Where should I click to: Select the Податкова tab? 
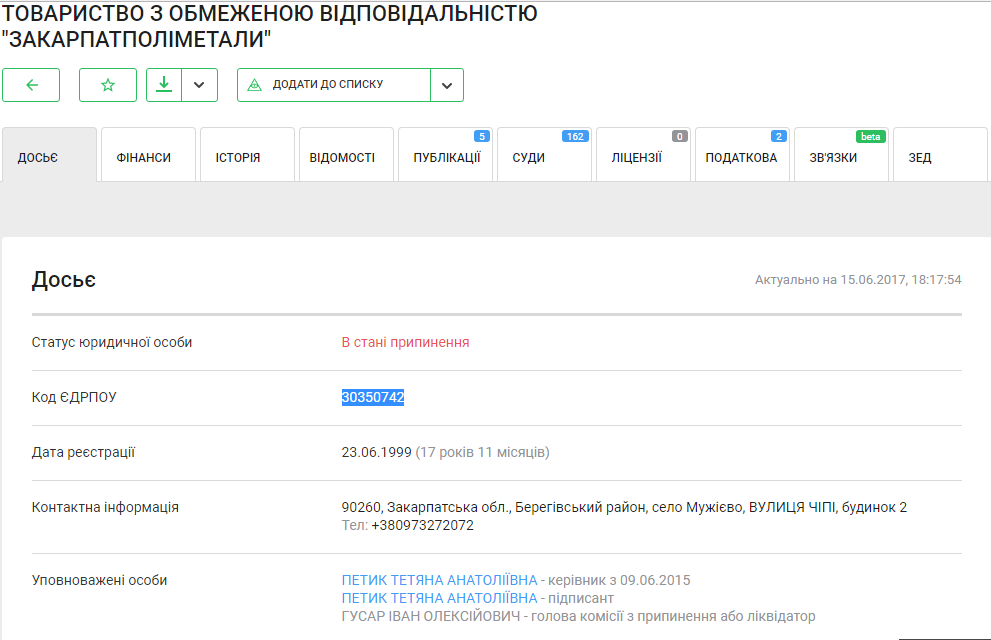coord(741,157)
